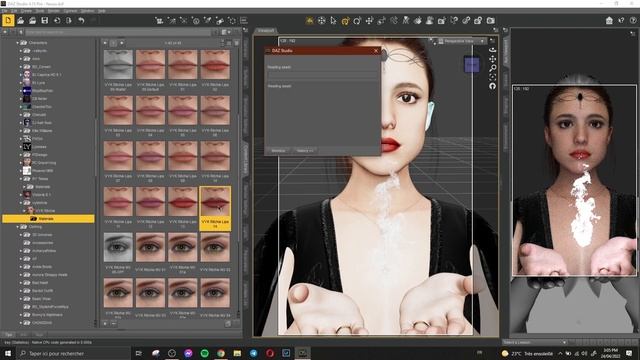The width and height of the screenshot is (640, 360).
Task: Open the Create menu
Action: (26, 11)
